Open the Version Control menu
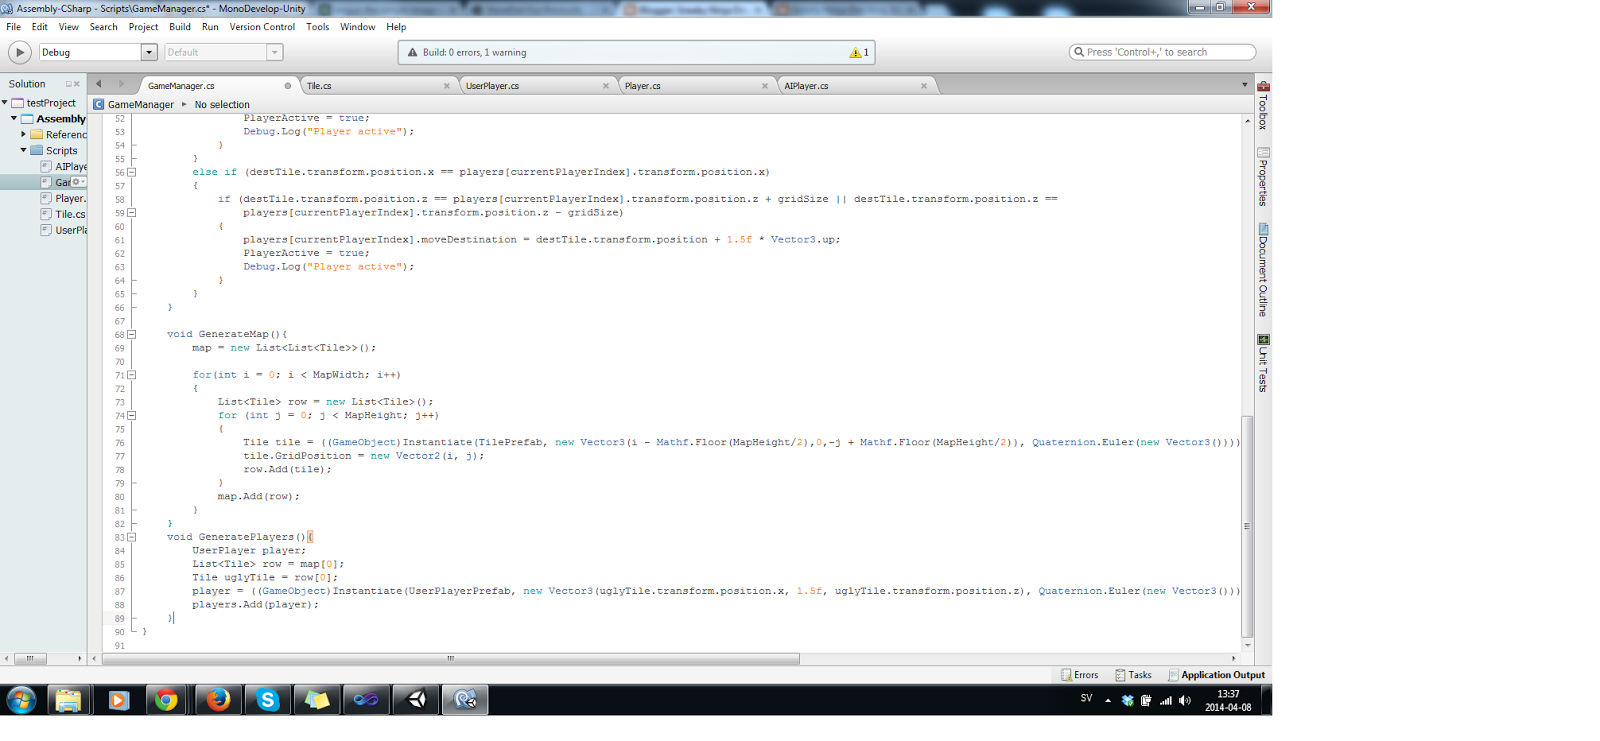Viewport: 1600px width, 741px height. click(x=262, y=27)
